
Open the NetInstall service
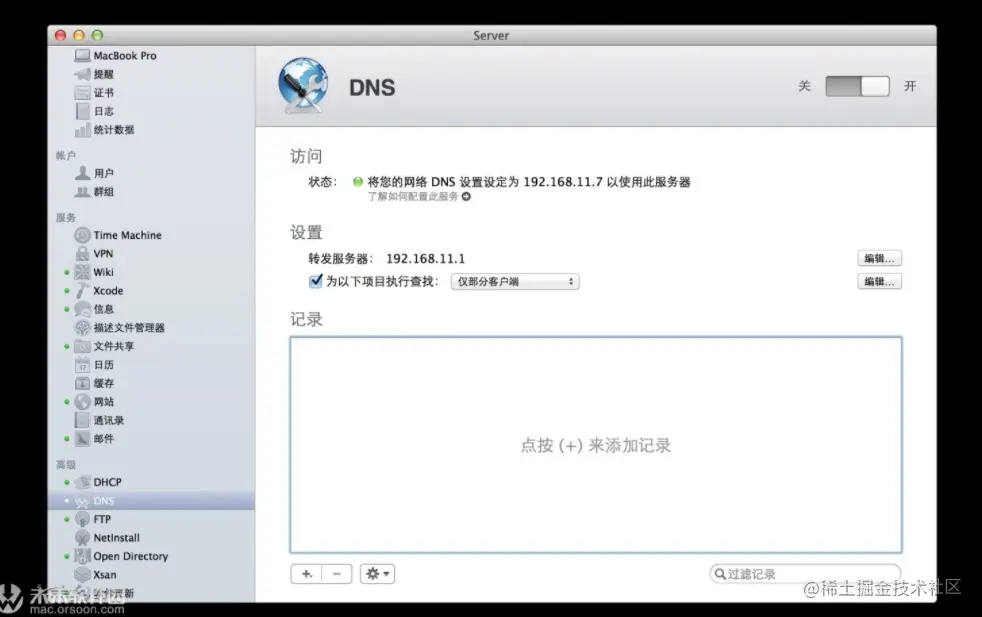pyautogui.click(x=107, y=537)
